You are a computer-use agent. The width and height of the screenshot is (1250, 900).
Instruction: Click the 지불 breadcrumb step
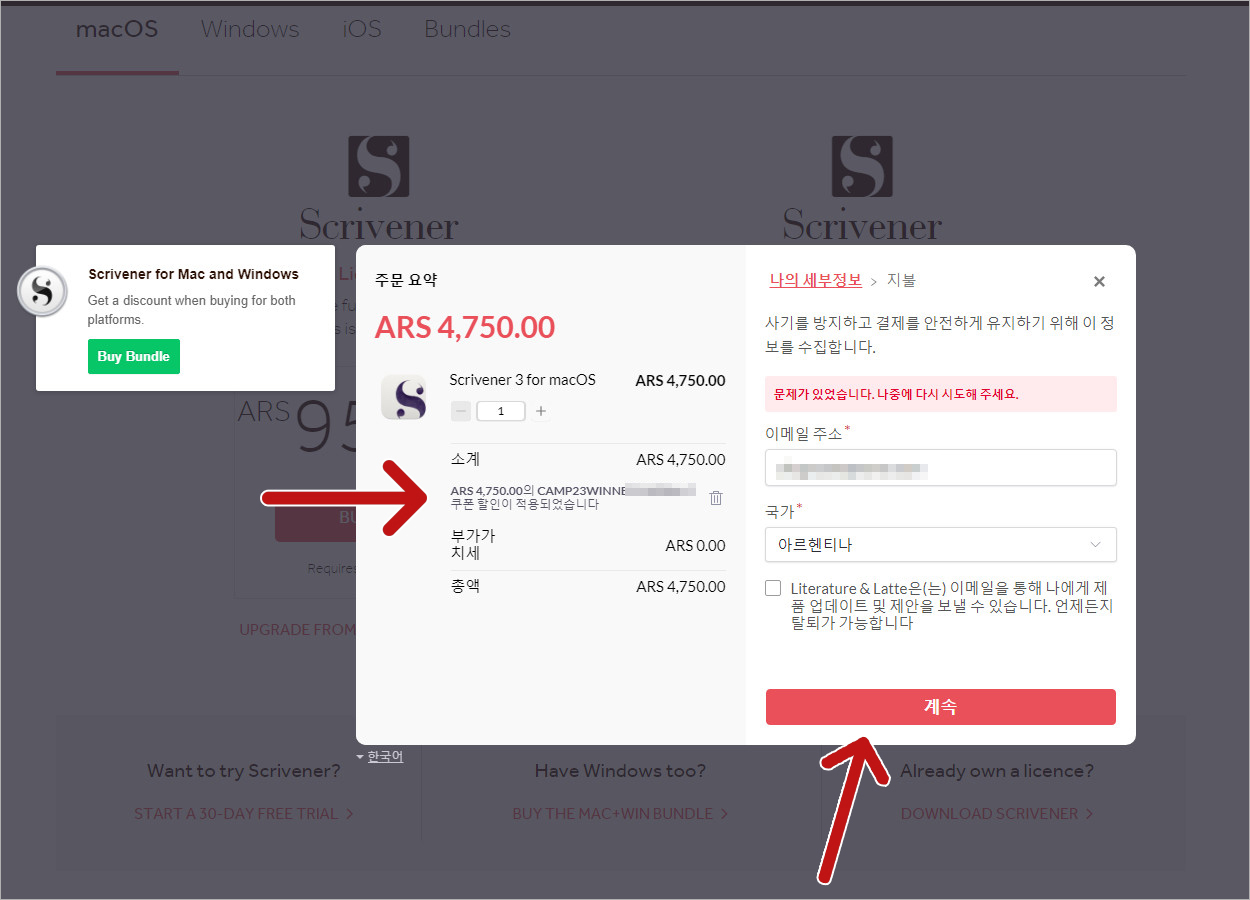(x=901, y=280)
